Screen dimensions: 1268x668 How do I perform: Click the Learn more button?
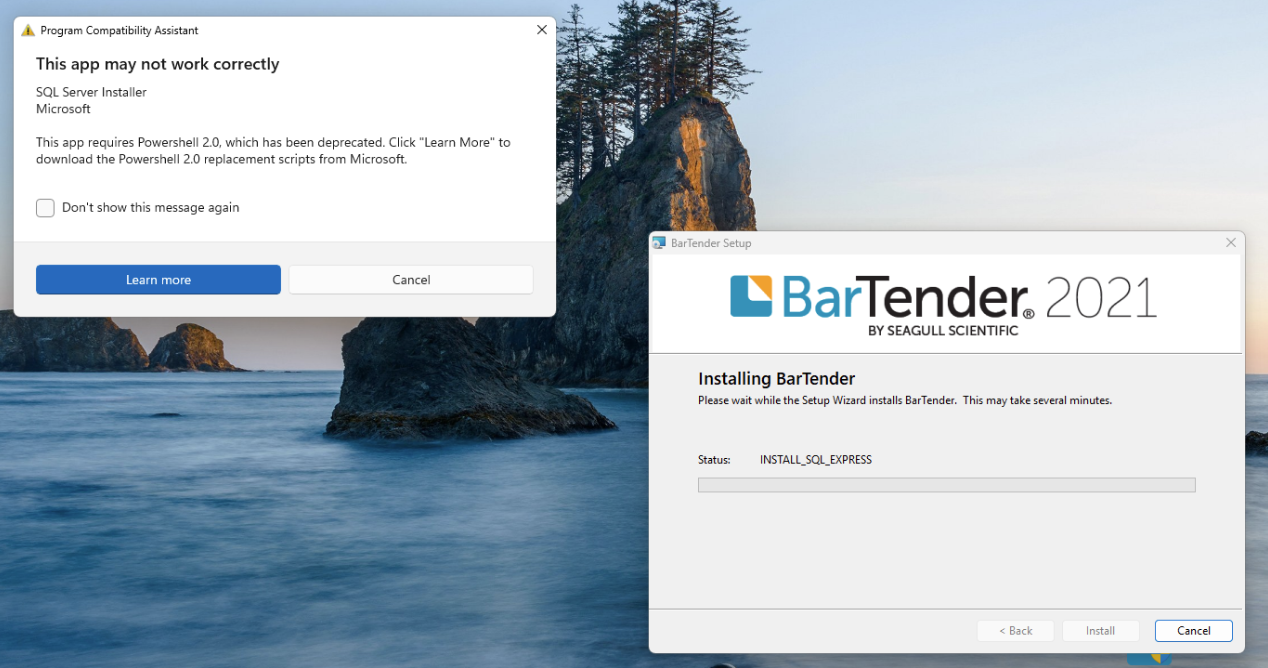tap(157, 279)
